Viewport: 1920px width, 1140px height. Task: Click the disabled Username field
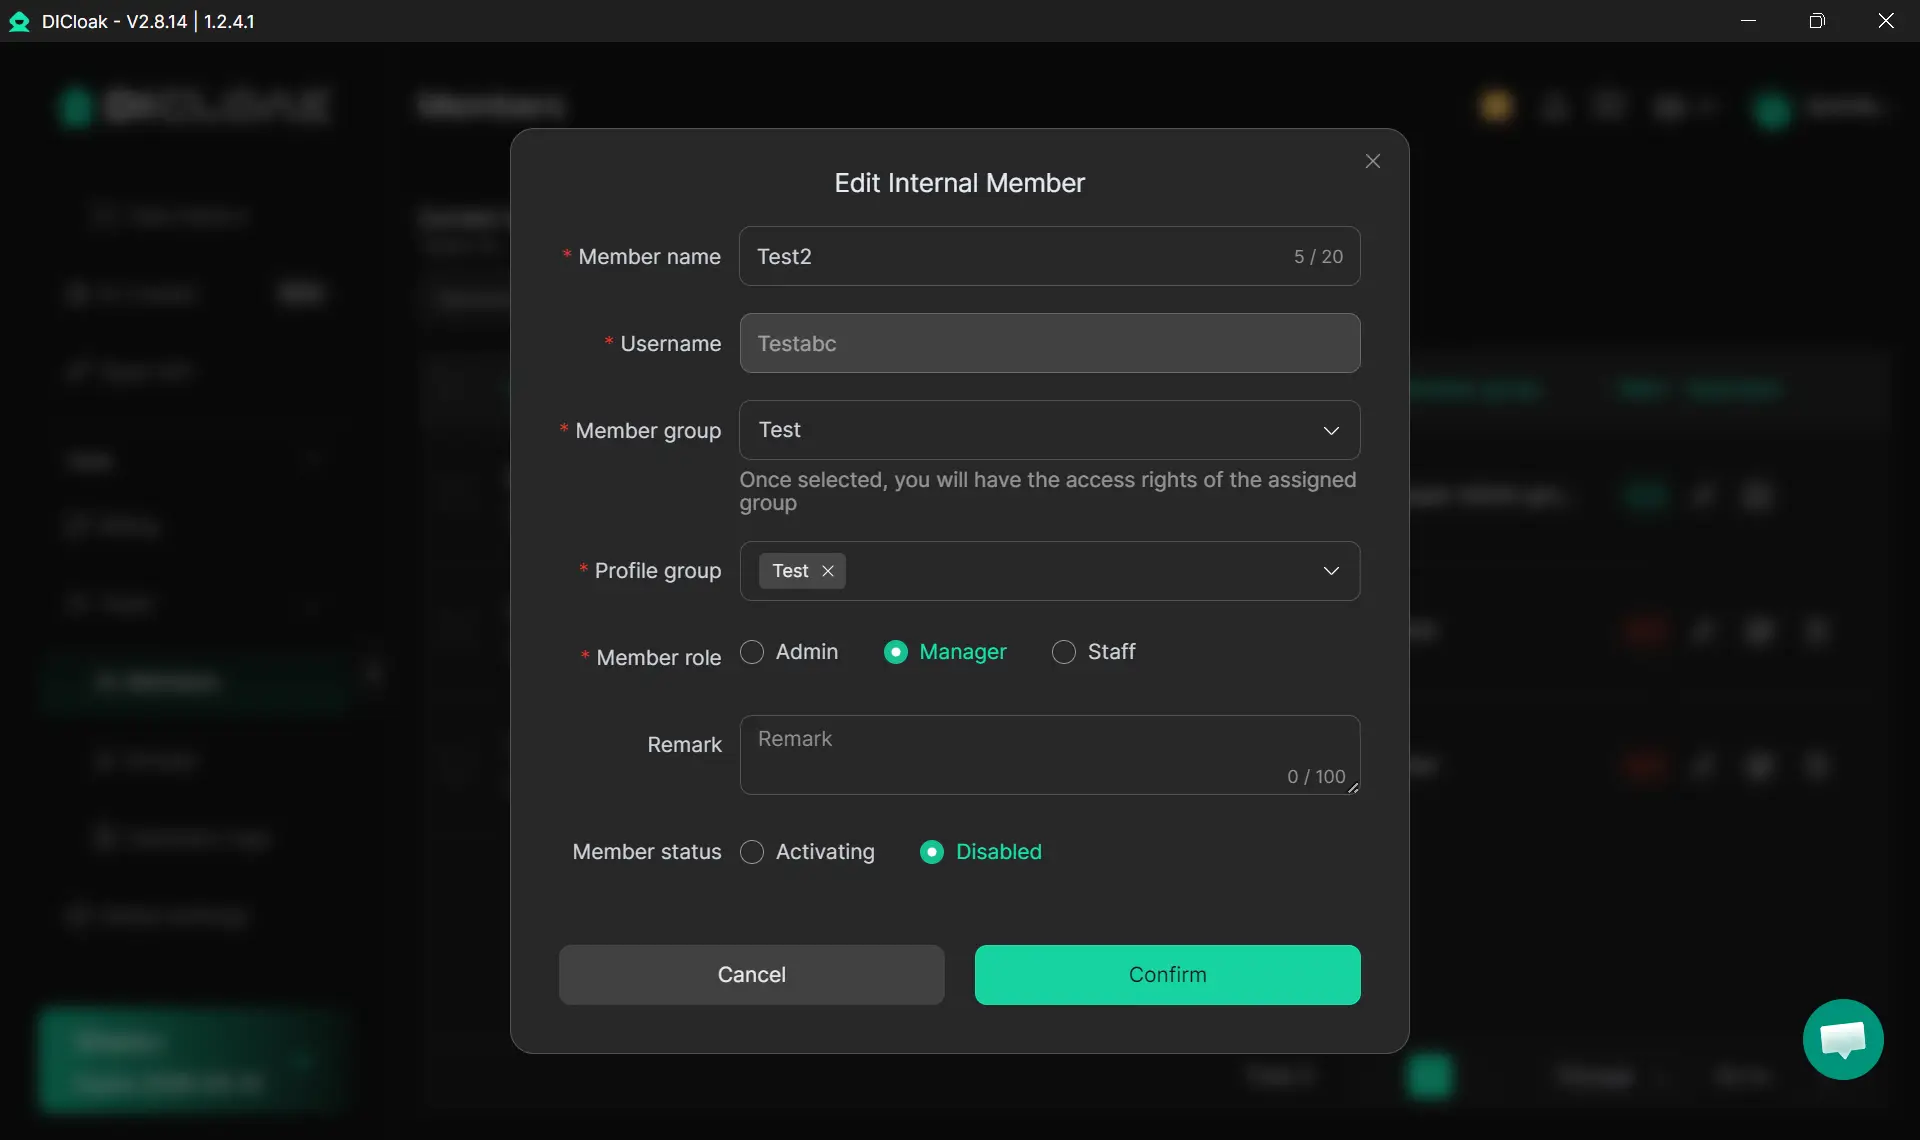pyautogui.click(x=1048, y=343)
